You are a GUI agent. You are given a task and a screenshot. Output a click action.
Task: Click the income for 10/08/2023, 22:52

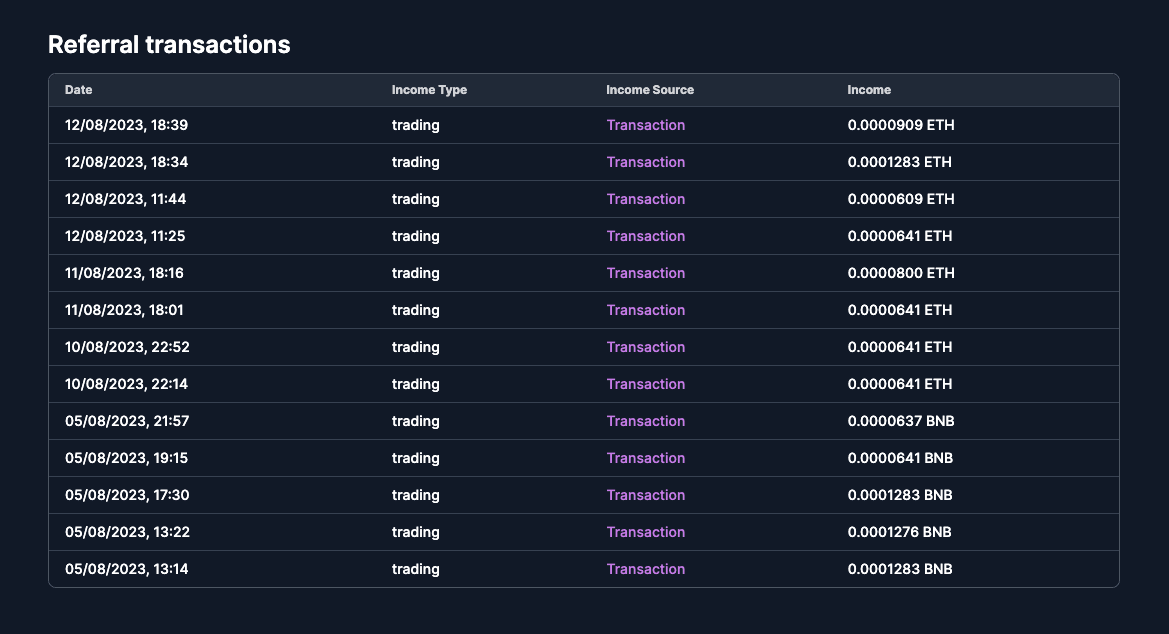pos(900,347)
